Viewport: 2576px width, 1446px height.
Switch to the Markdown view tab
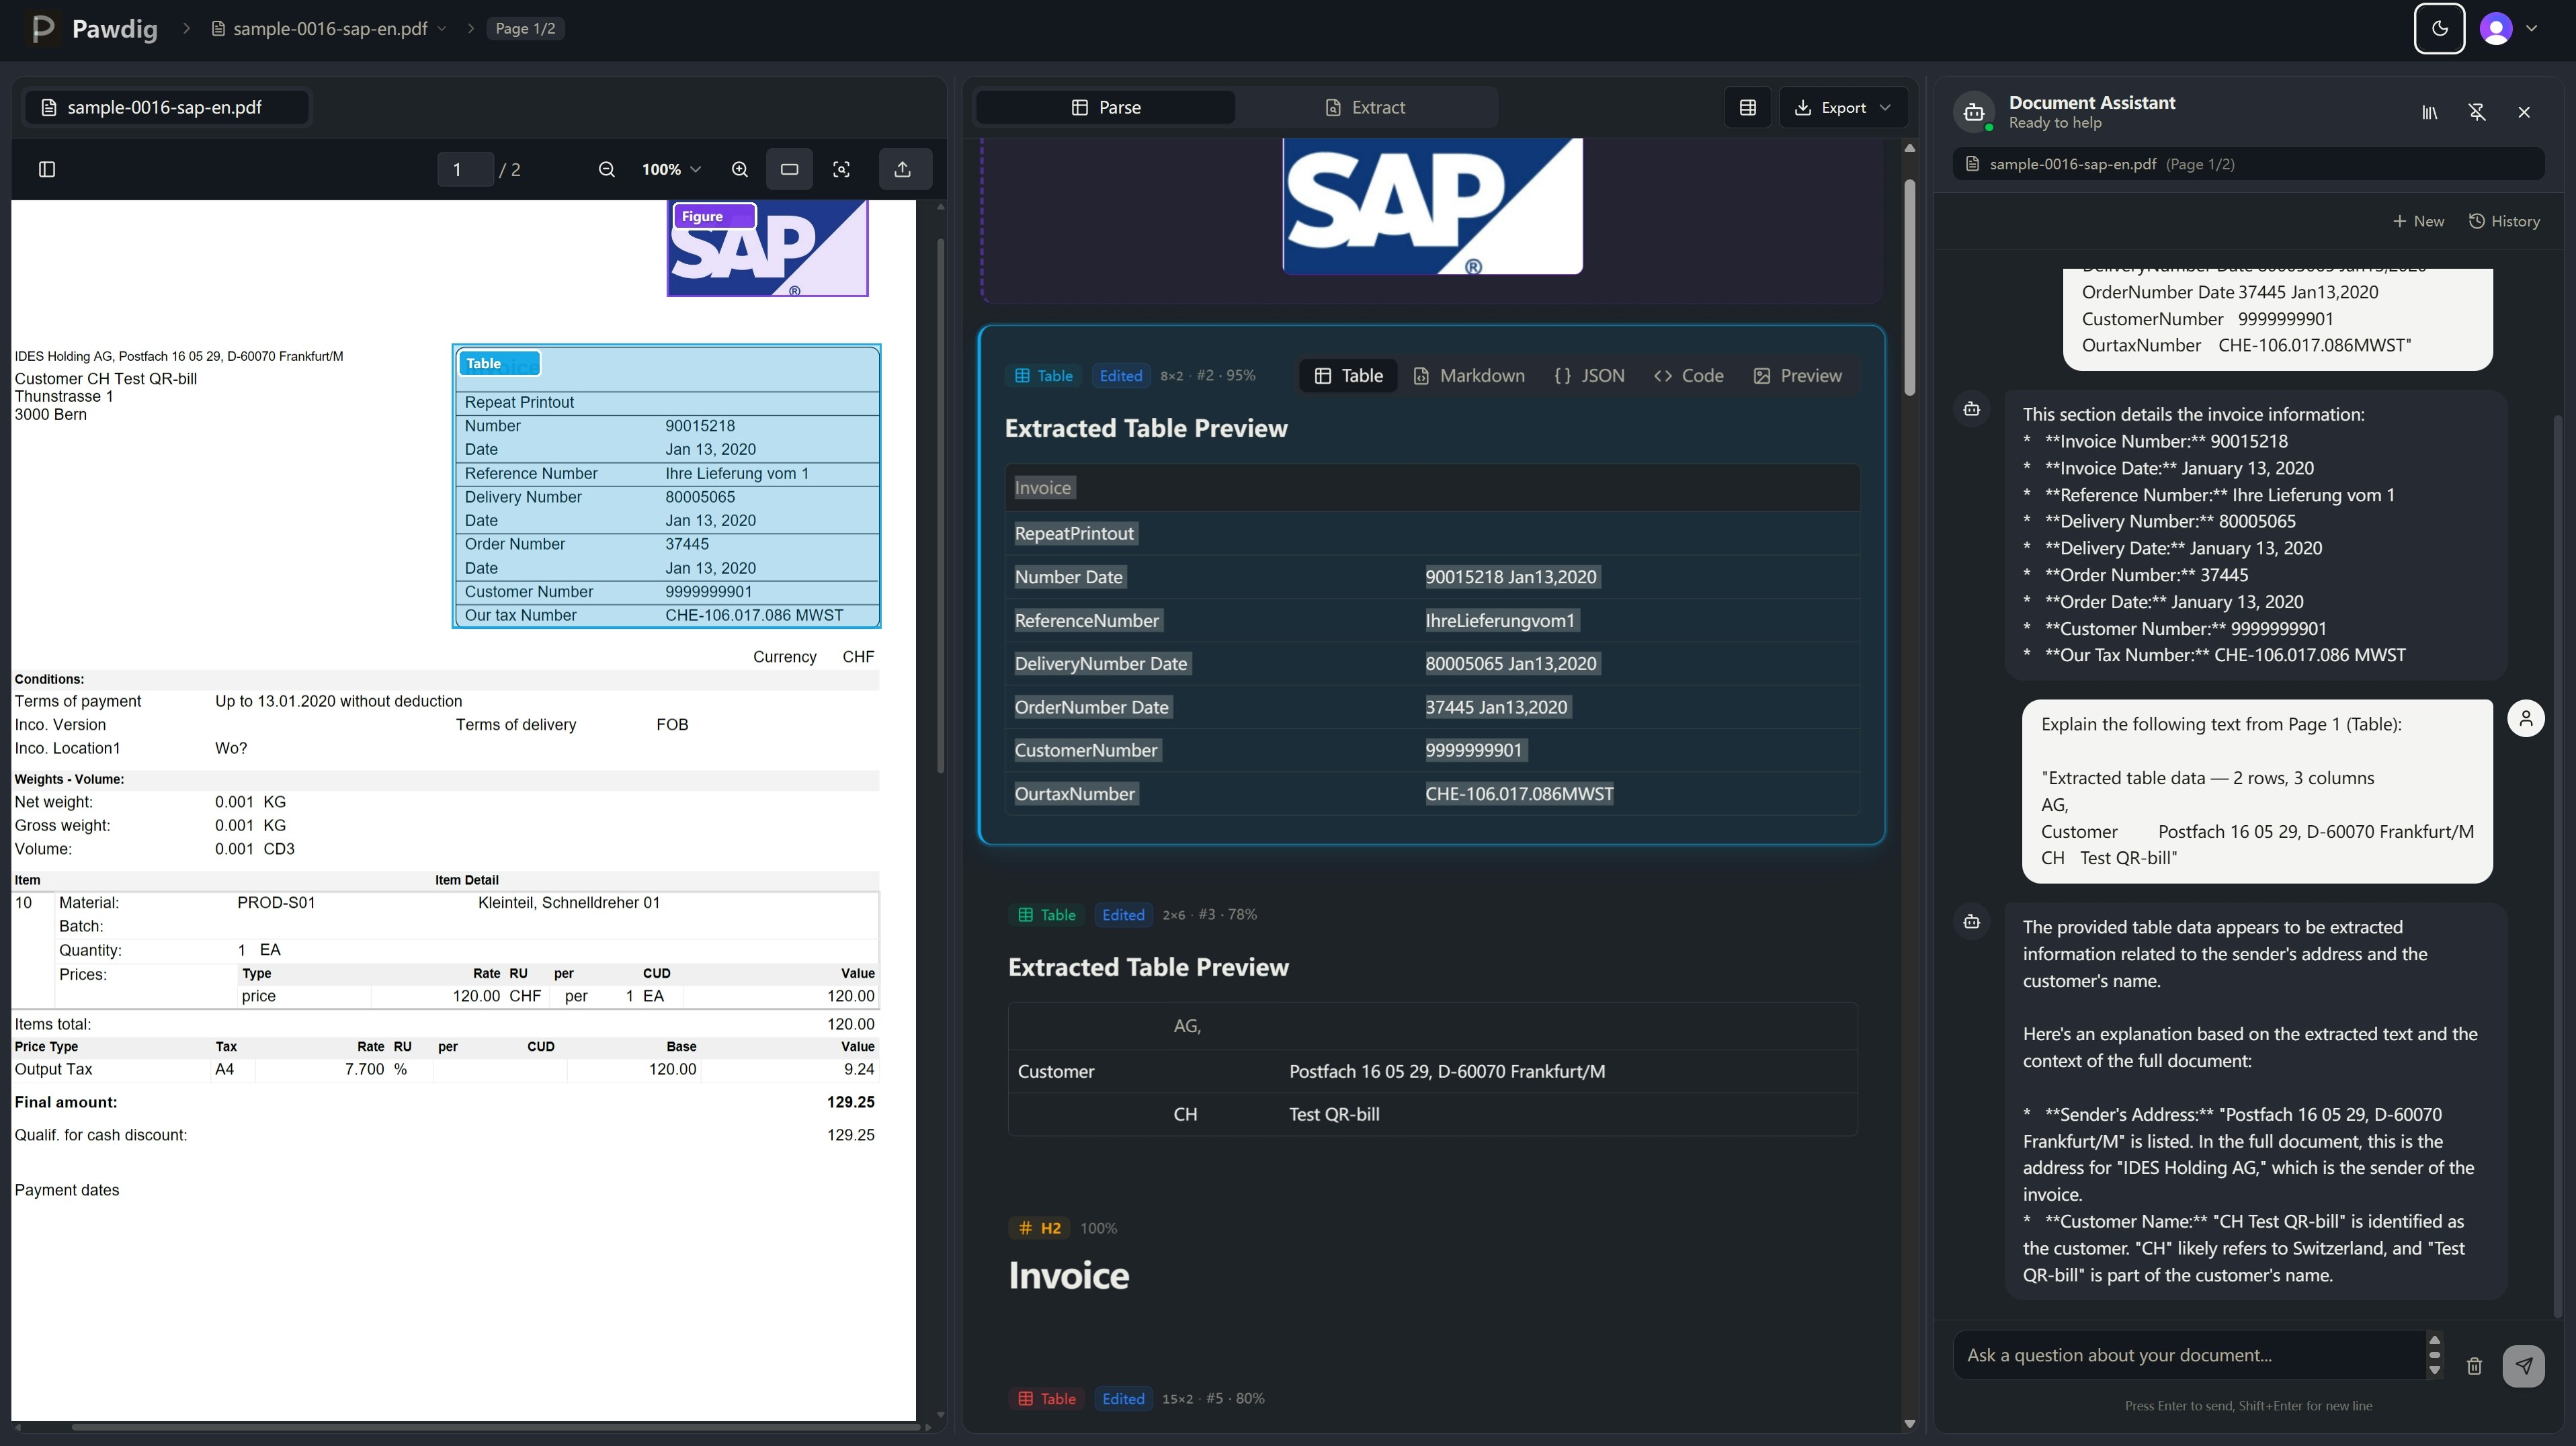pyautogui.click(x=1469, y=376)
